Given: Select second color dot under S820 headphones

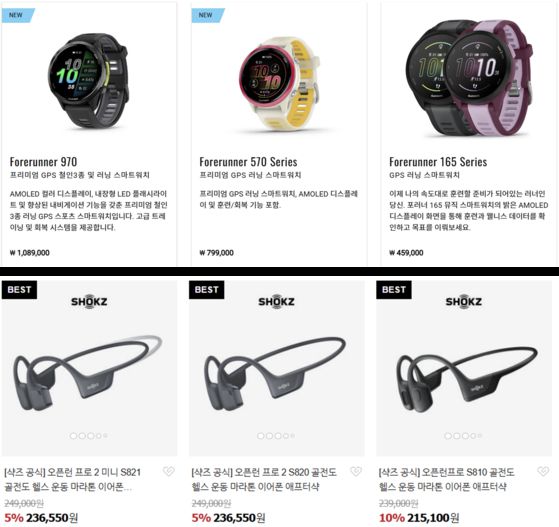Looking at the screenshot, I should (270, 436).
